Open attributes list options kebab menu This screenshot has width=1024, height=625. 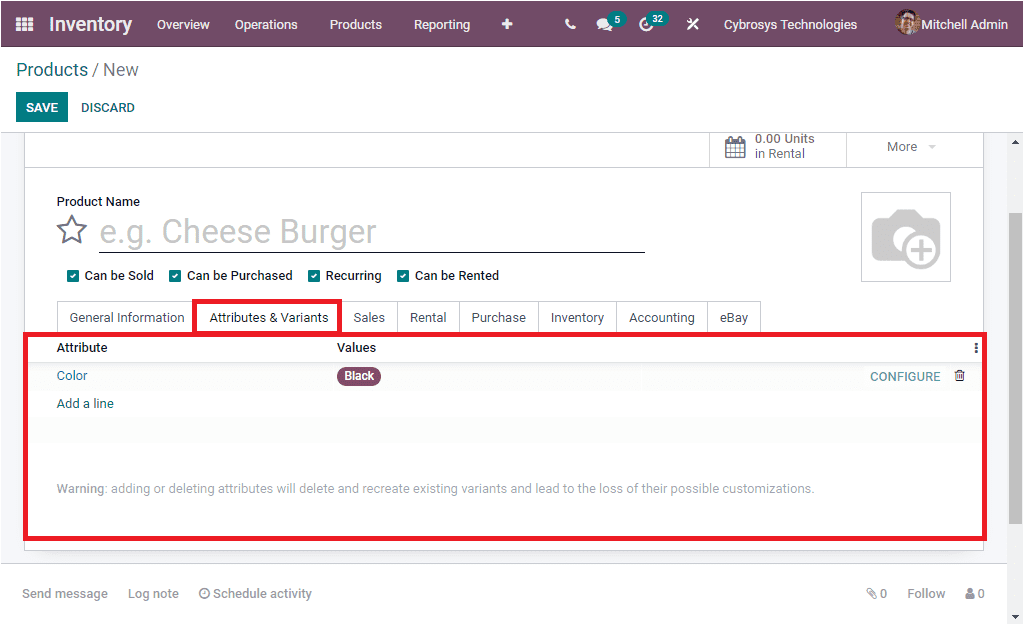pos(975,347)
